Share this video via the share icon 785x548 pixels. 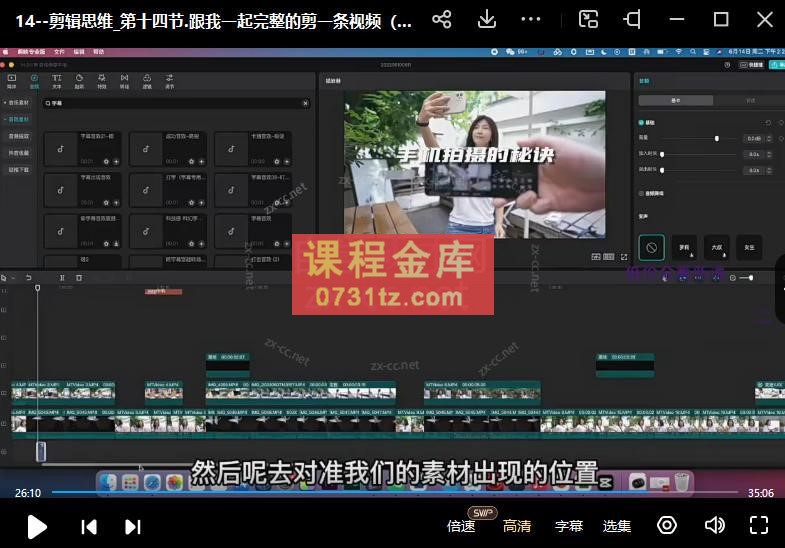442,20
